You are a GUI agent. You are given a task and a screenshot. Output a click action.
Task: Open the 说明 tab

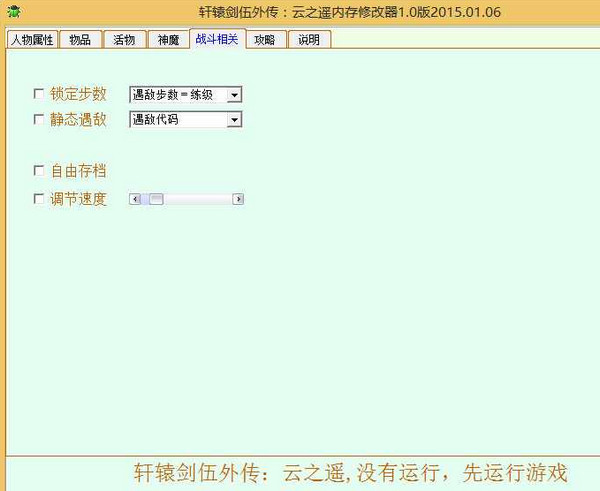pyautogui.click(x=309, y=39)
